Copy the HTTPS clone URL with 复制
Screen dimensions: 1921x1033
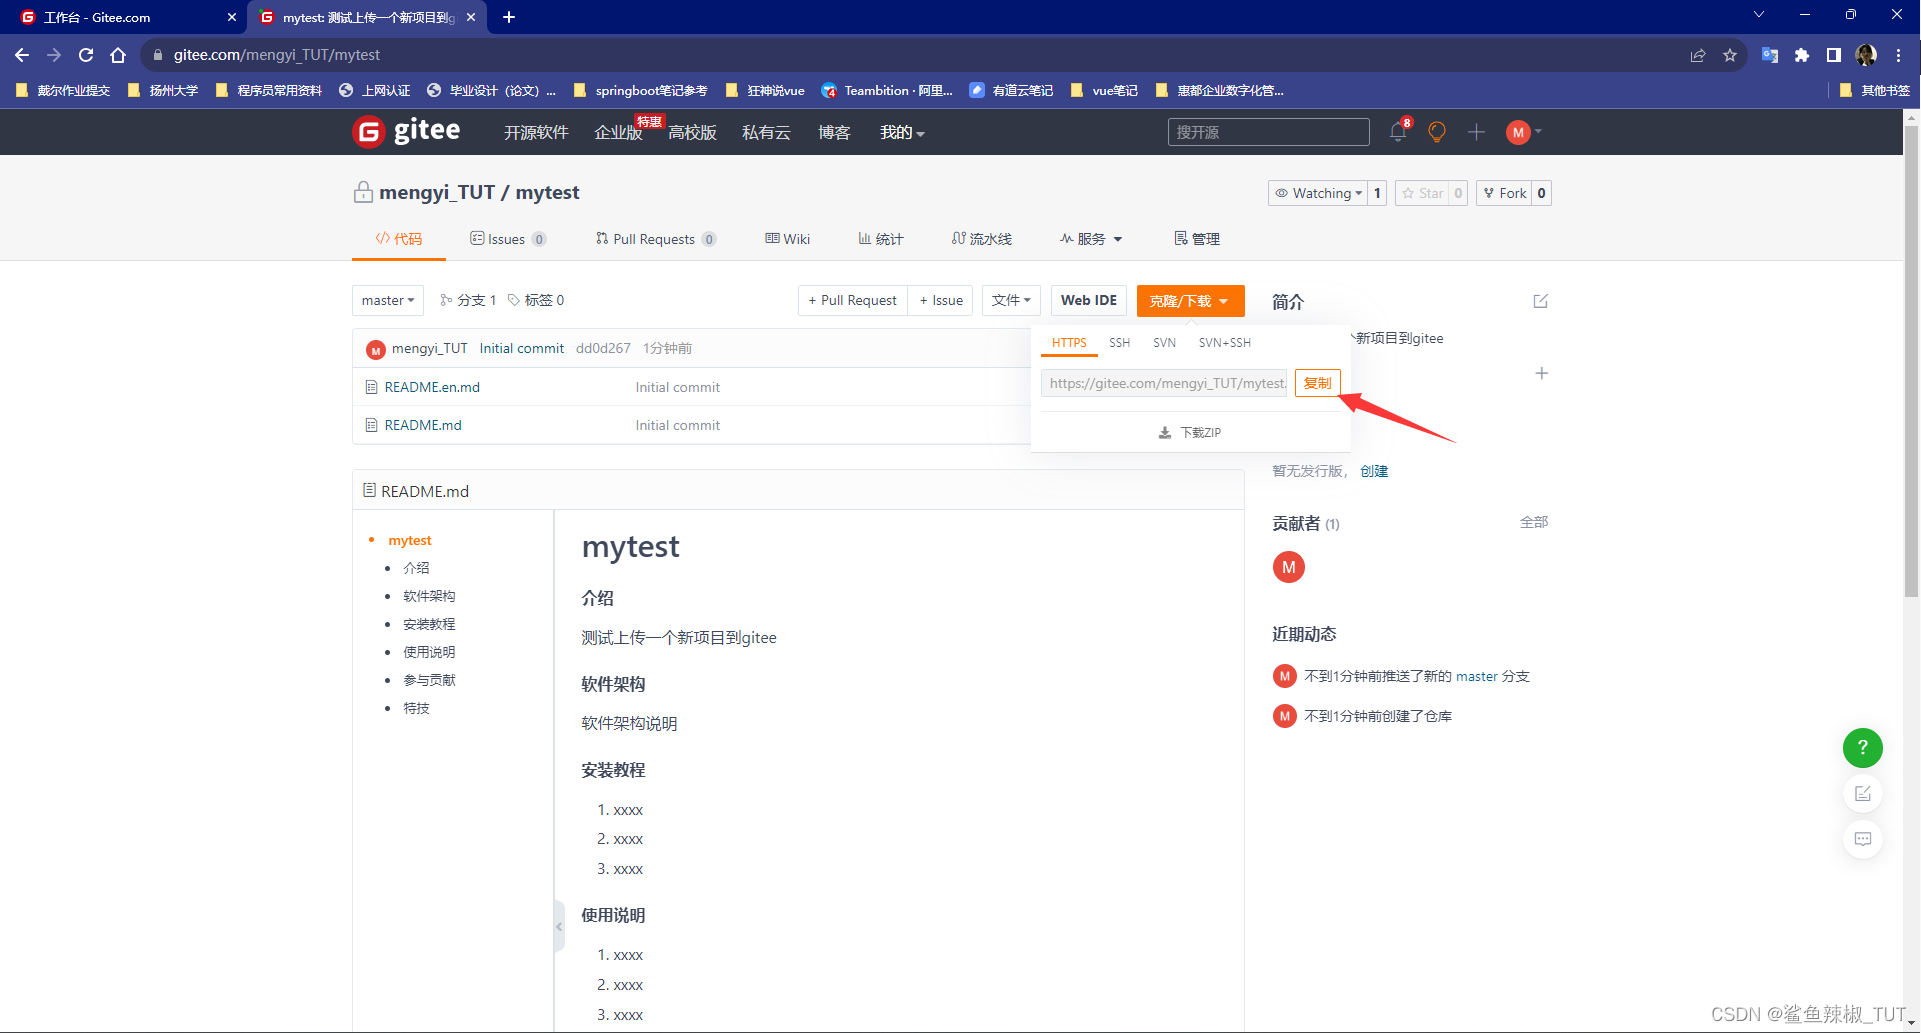[x=1317, y=383]
